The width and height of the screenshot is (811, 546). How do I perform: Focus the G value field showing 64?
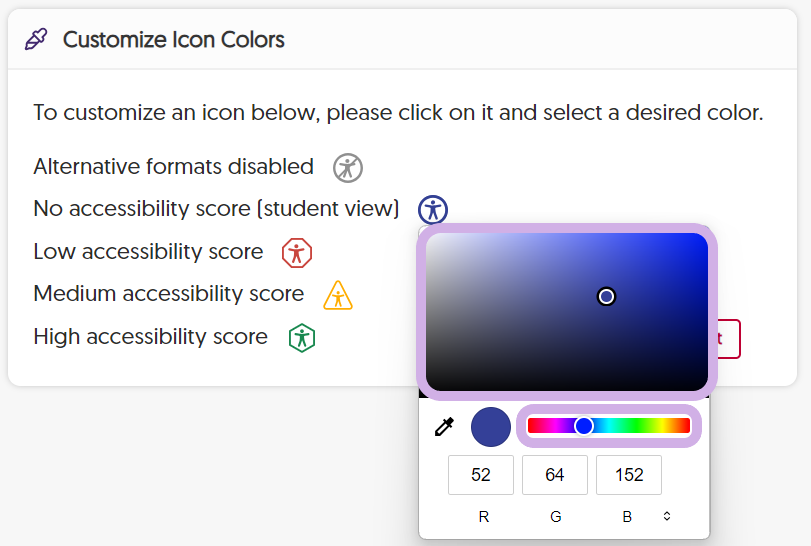[554, 475]
